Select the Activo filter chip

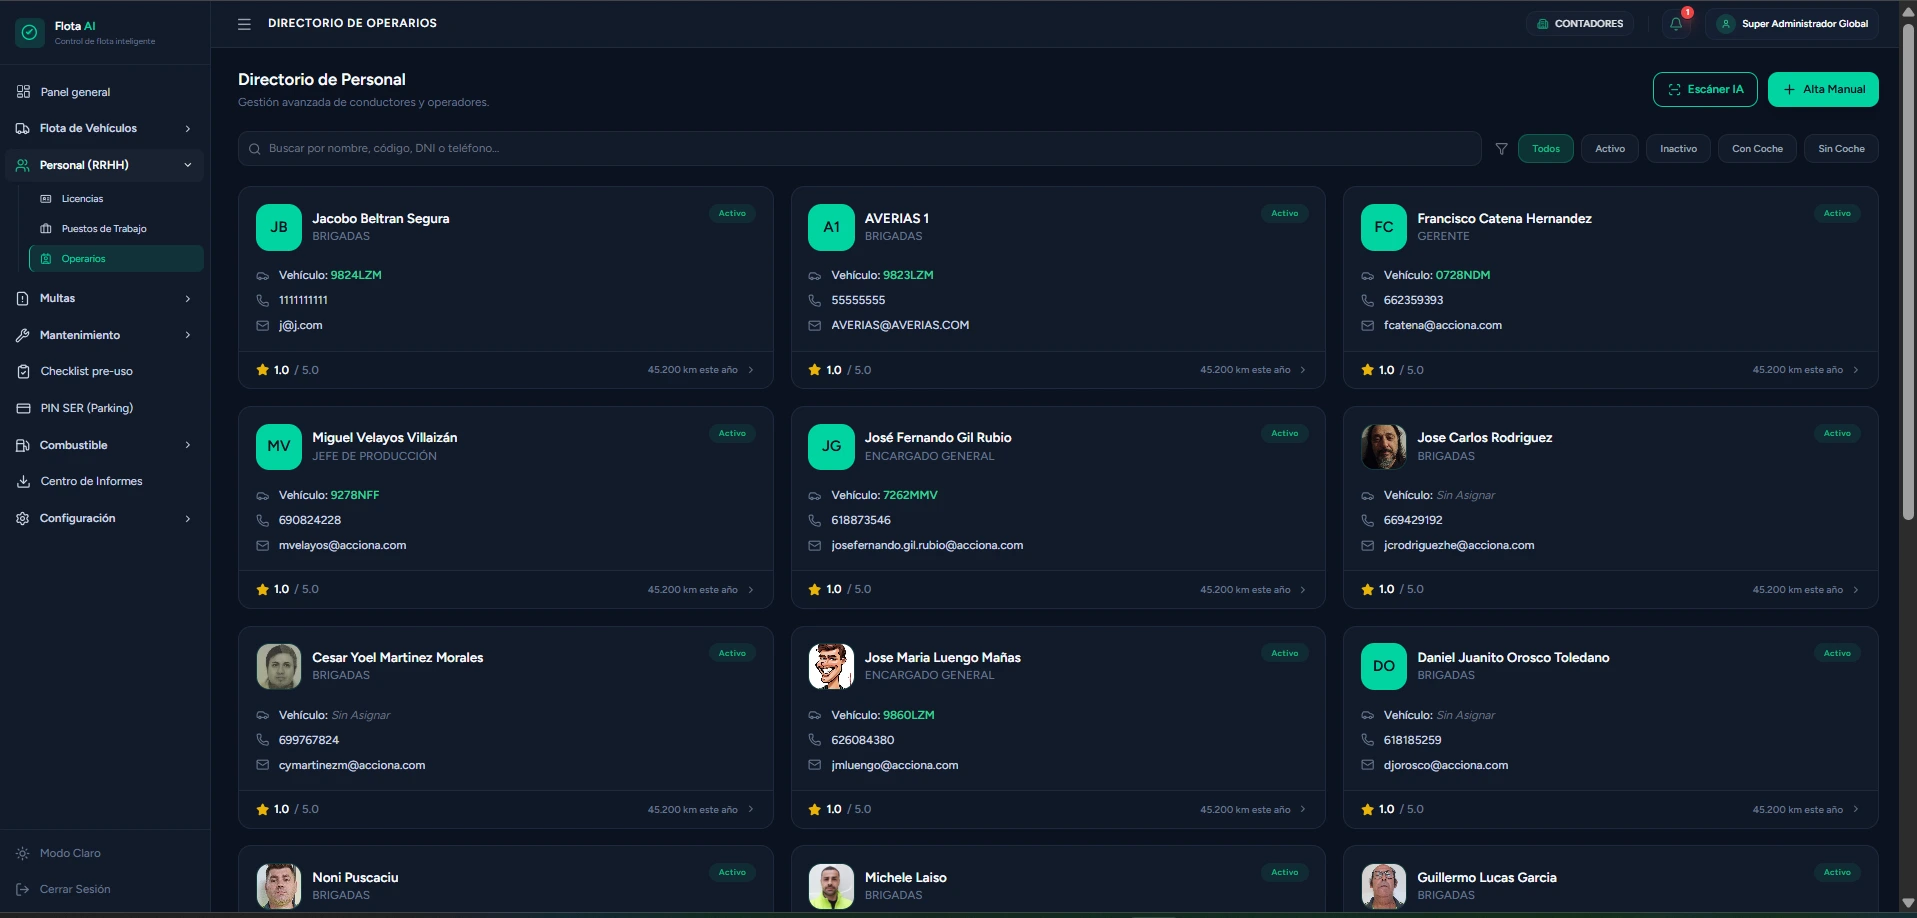pos(1610,149)
